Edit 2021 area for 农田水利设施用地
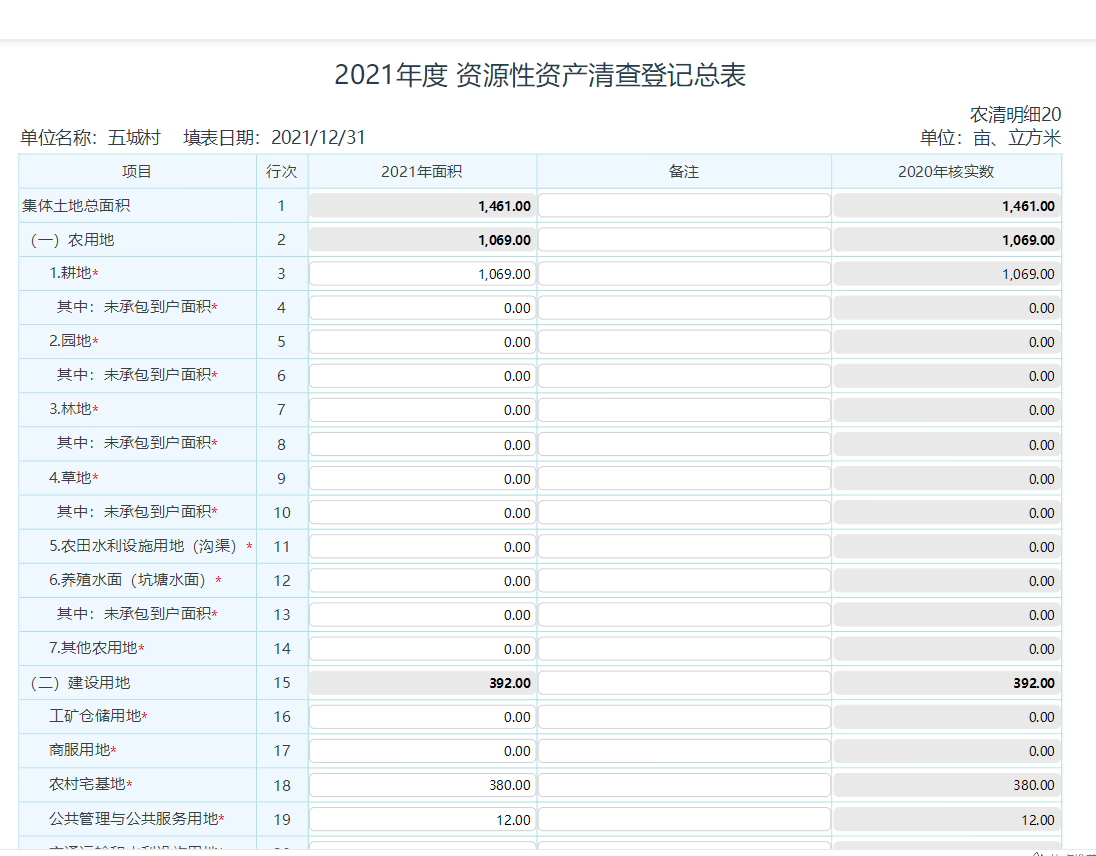Viewport: 1096px width, 856px height. [x=422, y=546]
